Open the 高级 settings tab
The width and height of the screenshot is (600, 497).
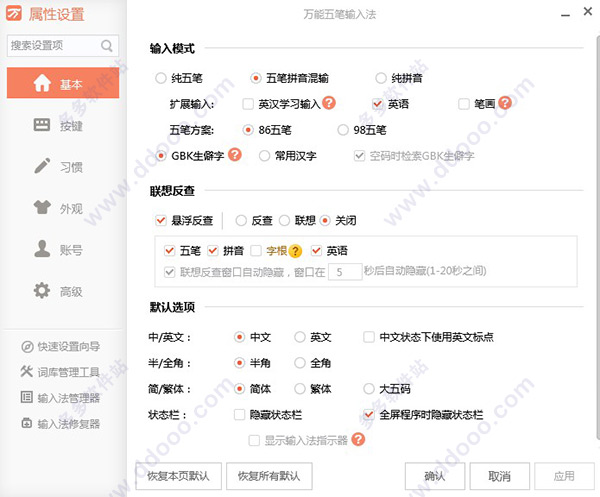(x=63, y=291)
